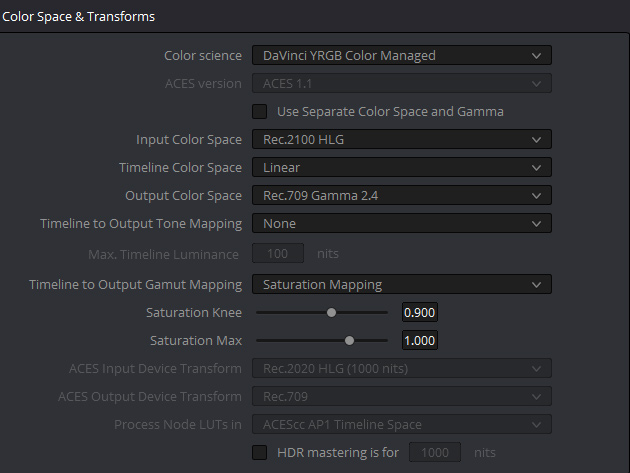
Task: Click the Timeline Color Space label
Action: click(180, 168)
